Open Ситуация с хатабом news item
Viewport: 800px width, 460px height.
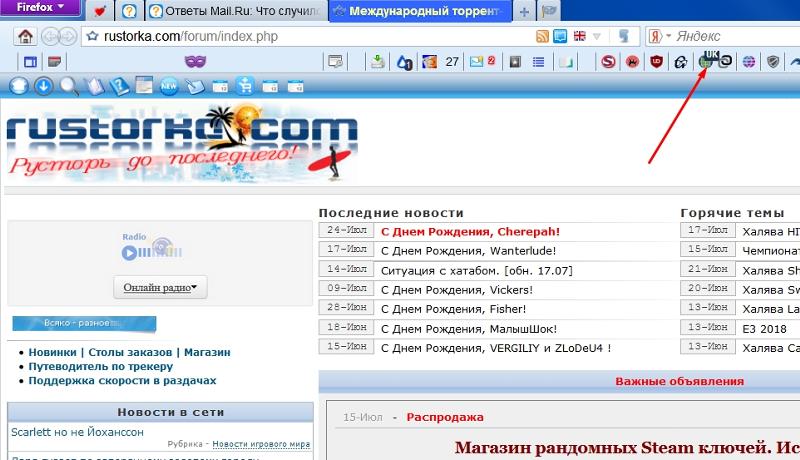[477, 270]
